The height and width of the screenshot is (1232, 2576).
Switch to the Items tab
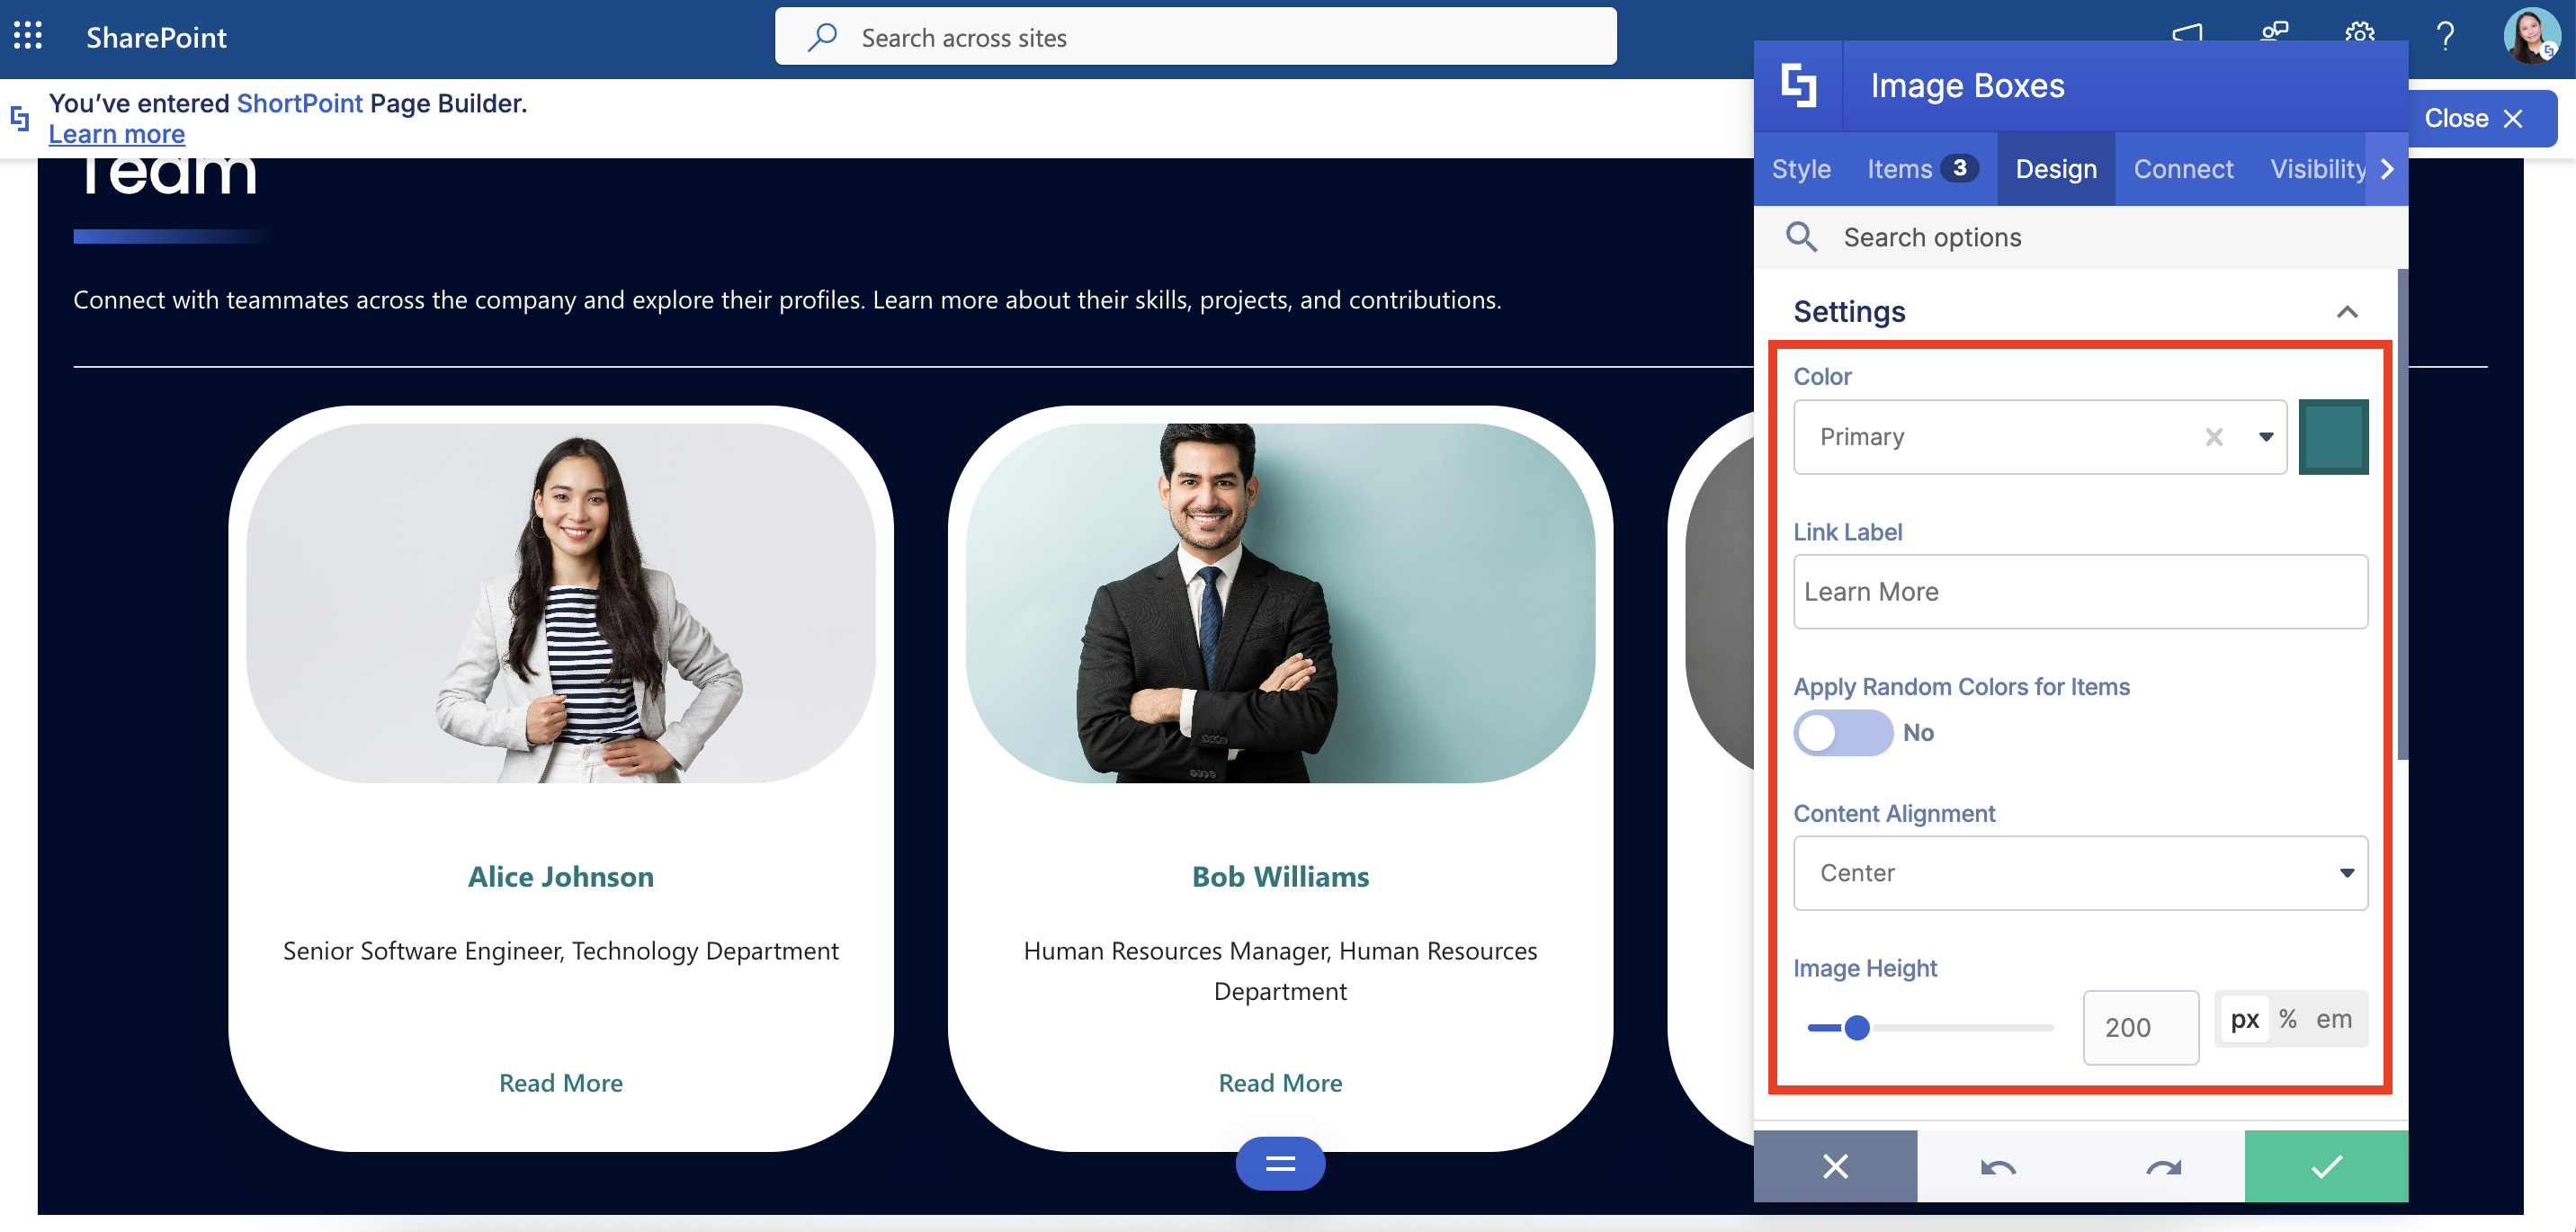1920,169
